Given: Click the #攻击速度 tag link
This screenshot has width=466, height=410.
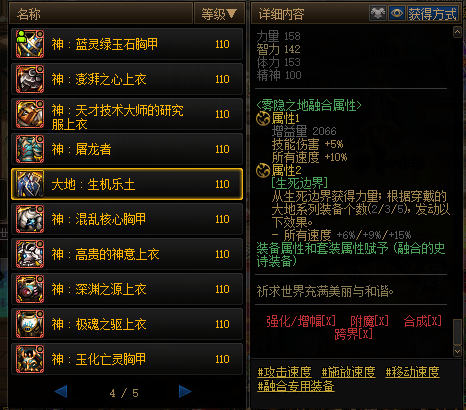Looking at the screenshot, I should (284, 372).
